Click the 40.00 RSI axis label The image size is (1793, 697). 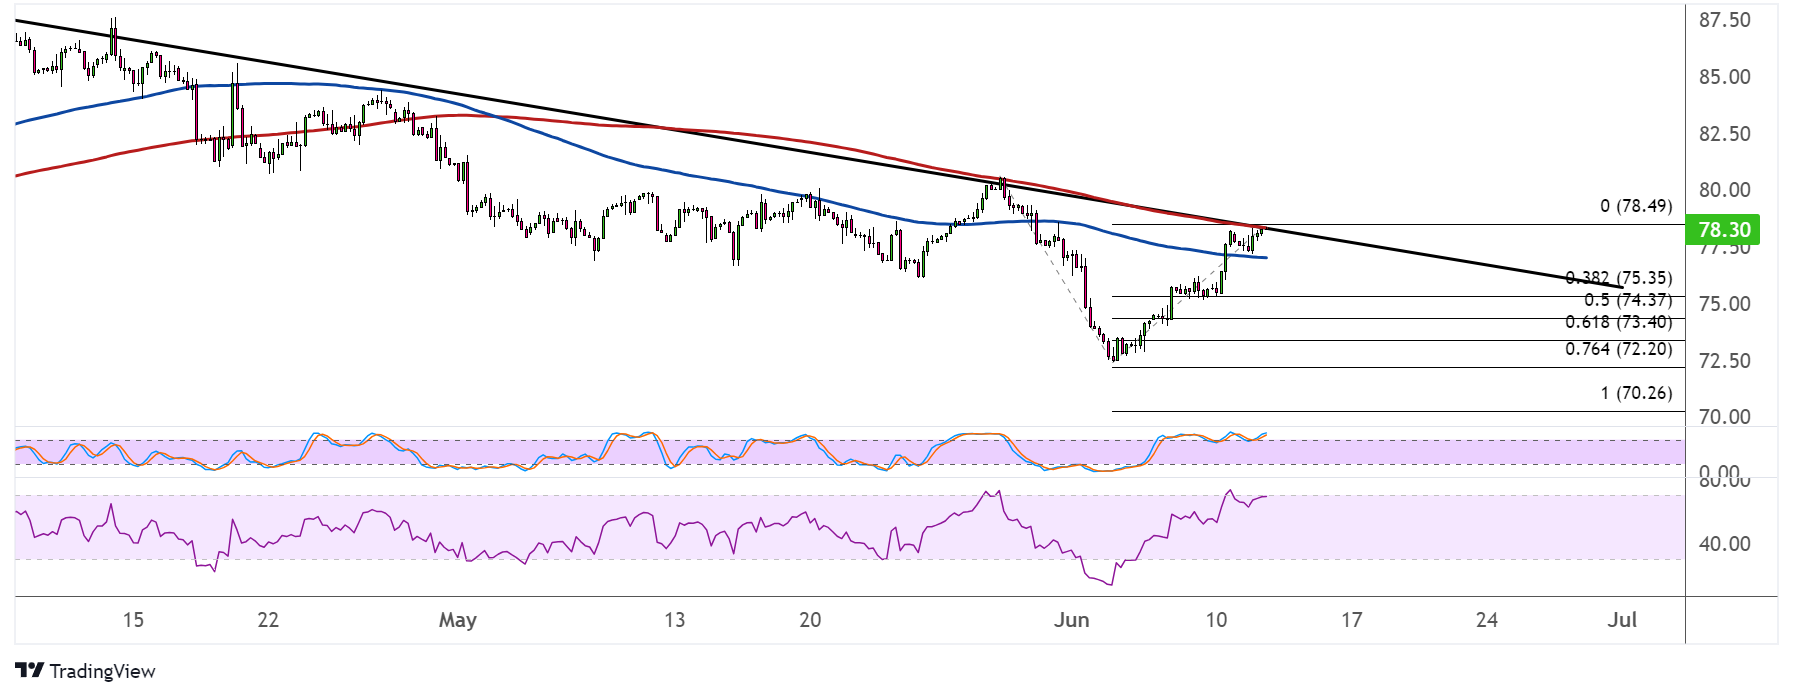[1725, 544]
